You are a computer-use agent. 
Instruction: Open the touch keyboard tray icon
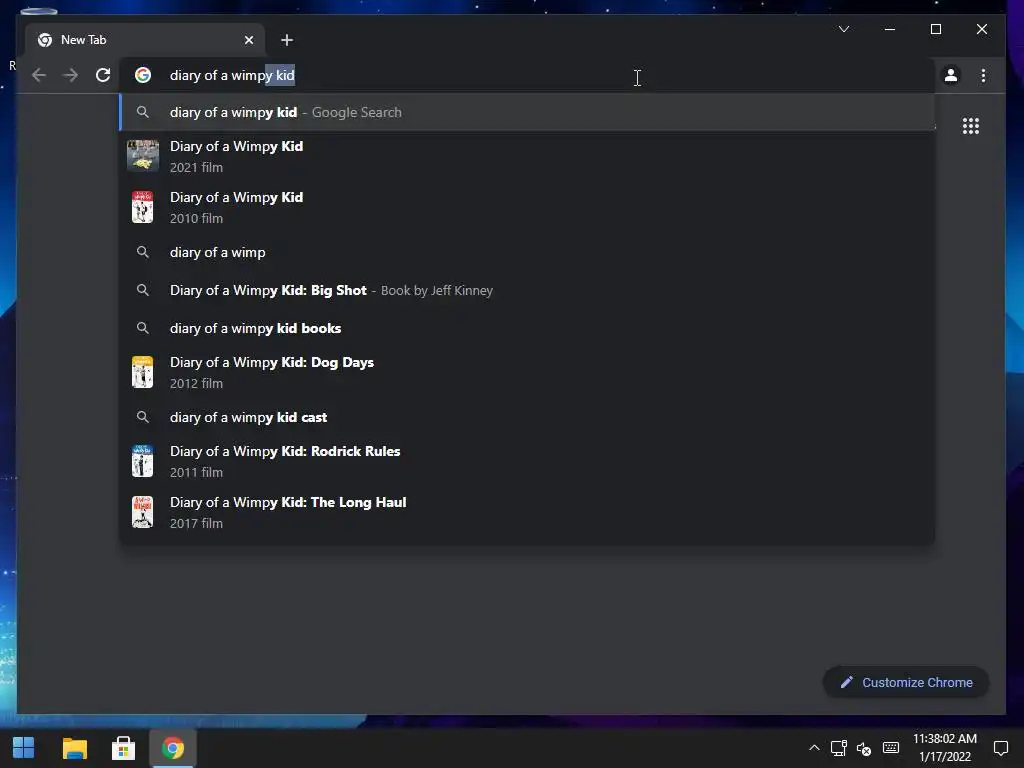click(891, 748)
